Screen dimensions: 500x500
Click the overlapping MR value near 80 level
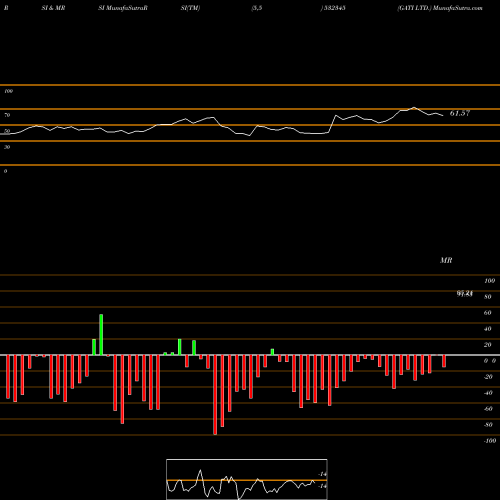[465, 293]
